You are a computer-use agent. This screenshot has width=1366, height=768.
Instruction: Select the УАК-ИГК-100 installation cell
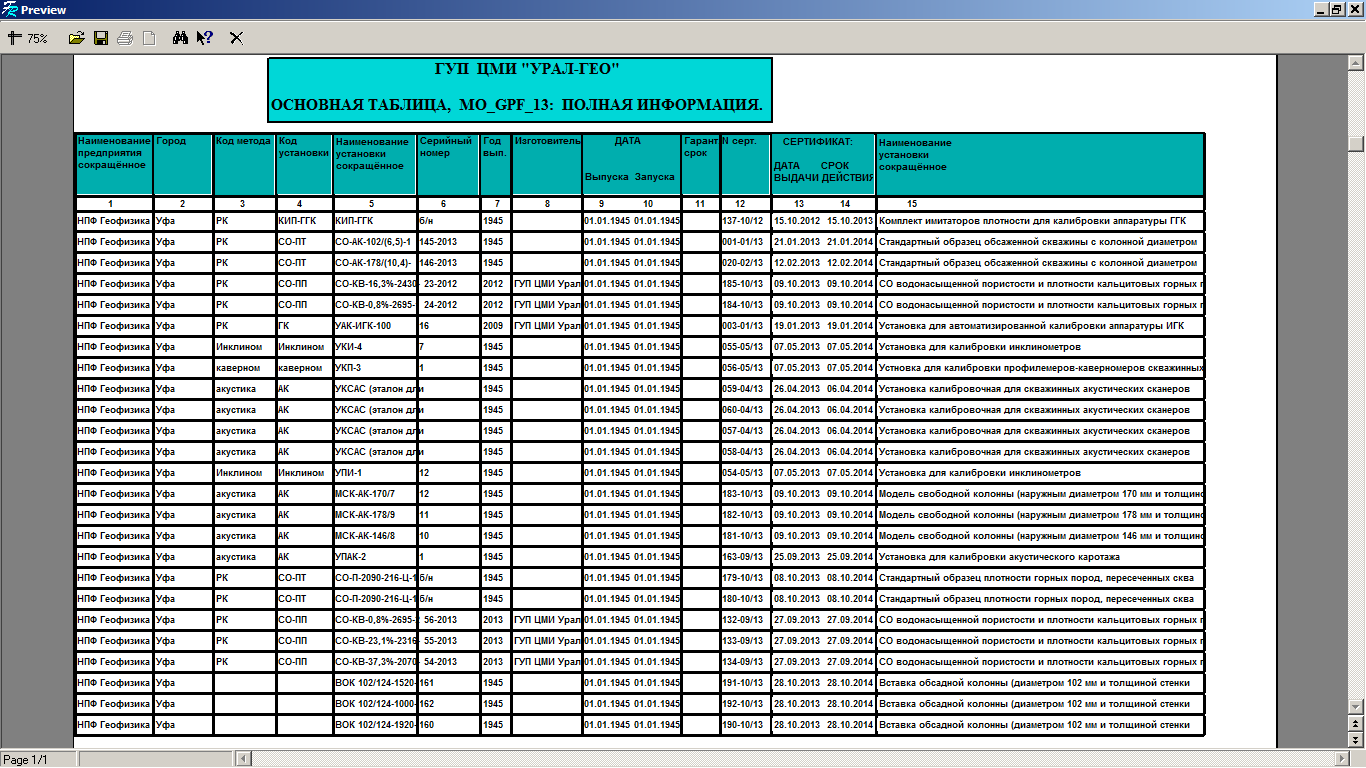click(375, 326)
